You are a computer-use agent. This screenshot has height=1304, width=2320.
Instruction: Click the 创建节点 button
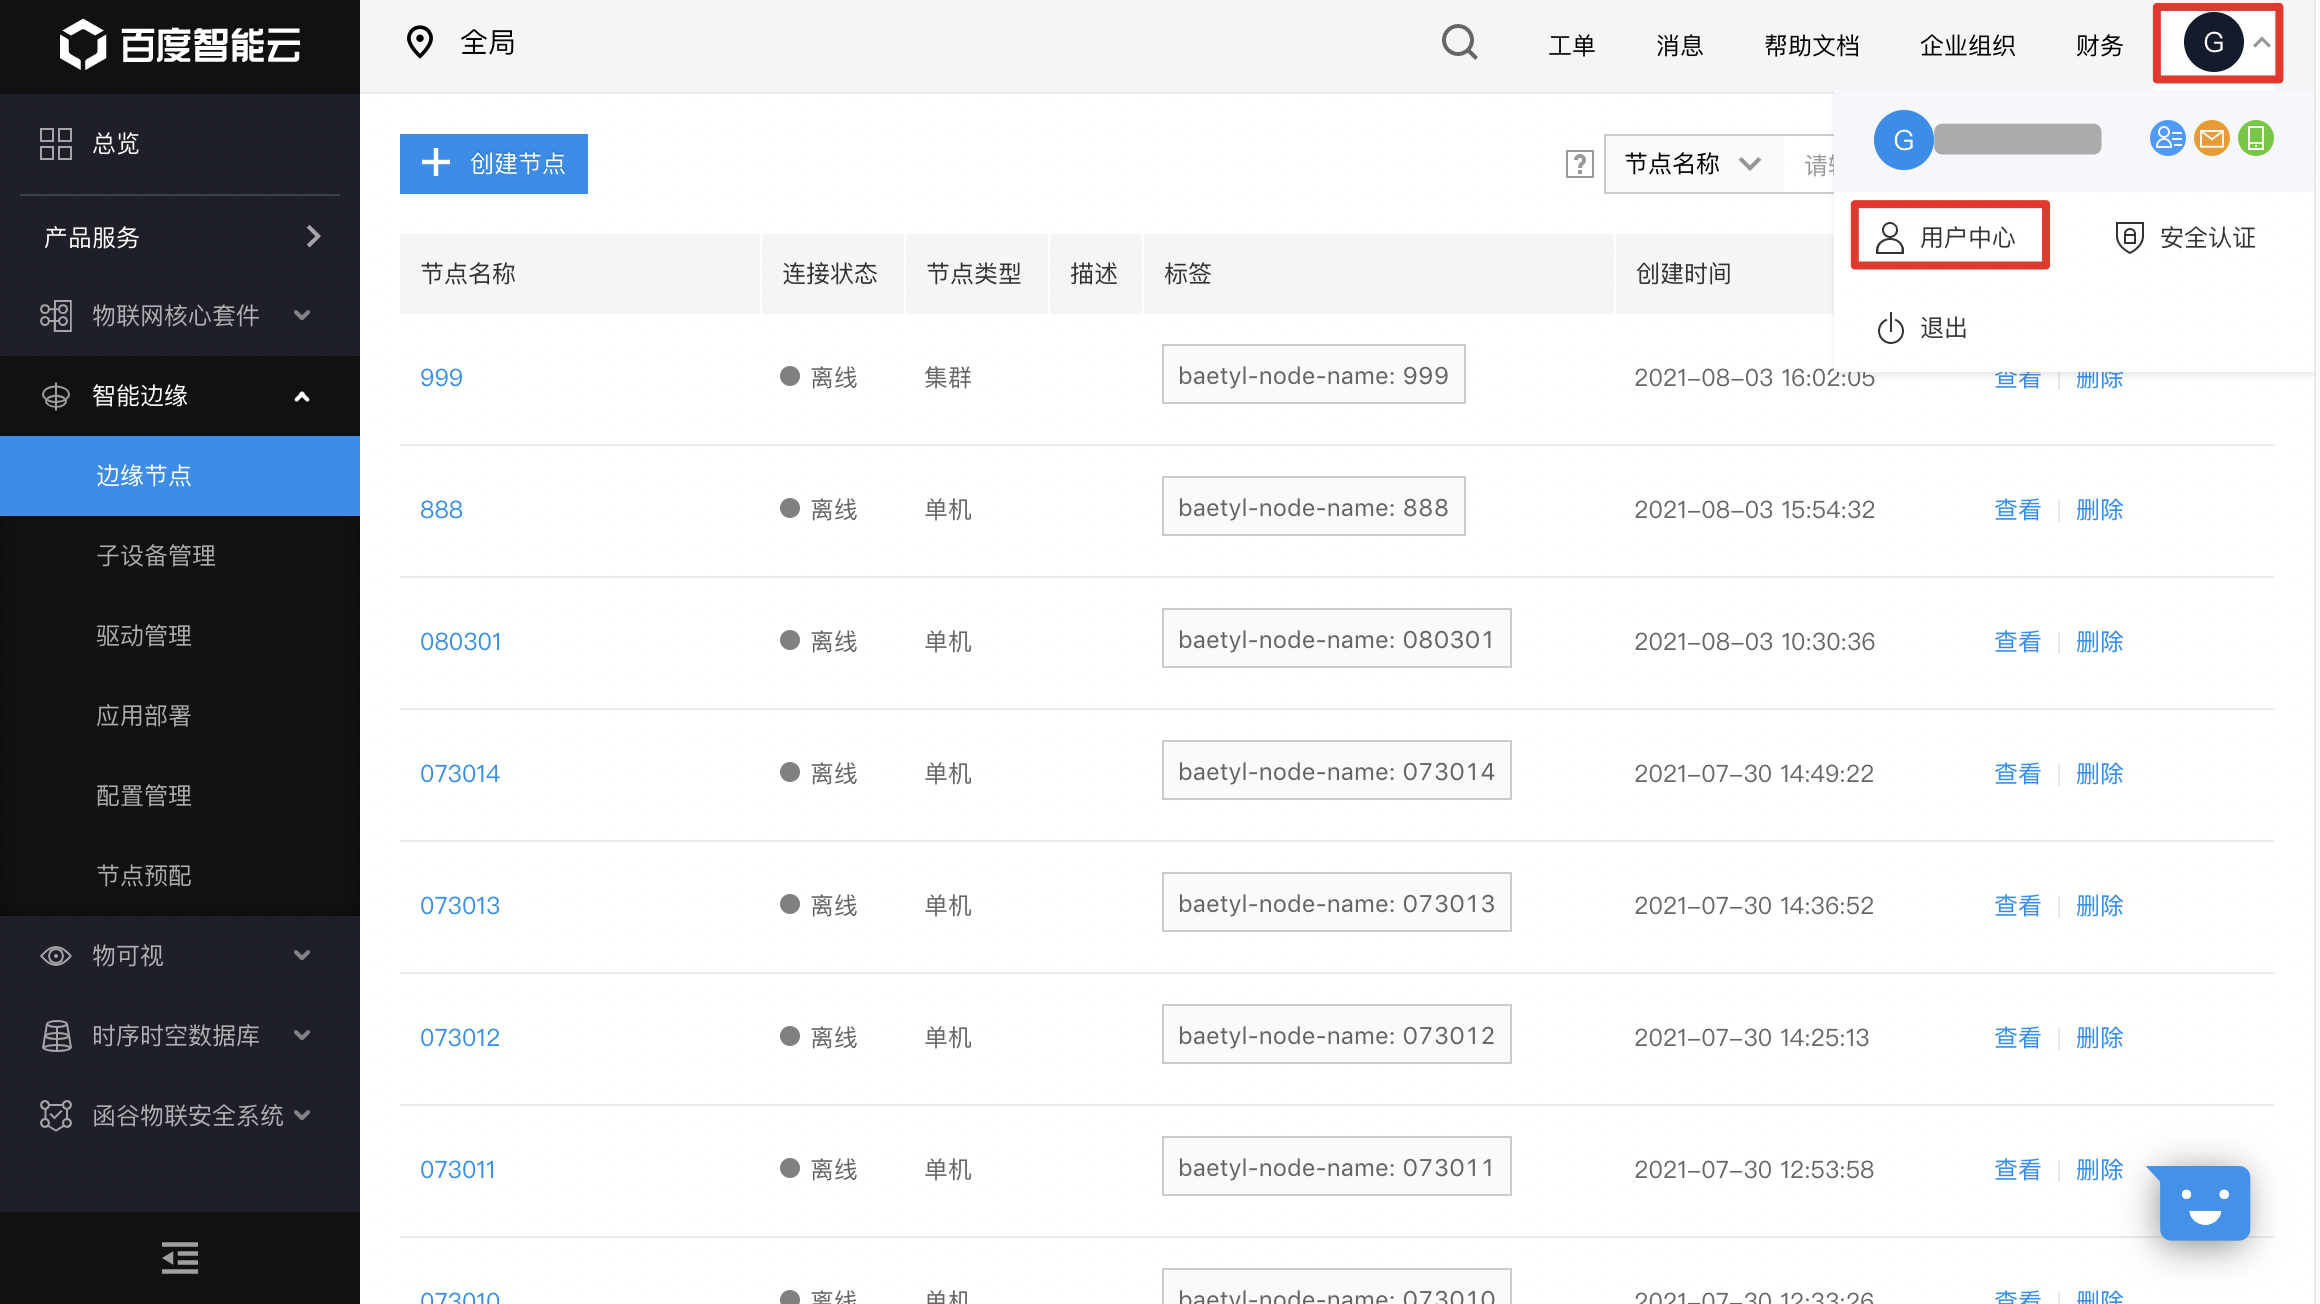[494, 163]
